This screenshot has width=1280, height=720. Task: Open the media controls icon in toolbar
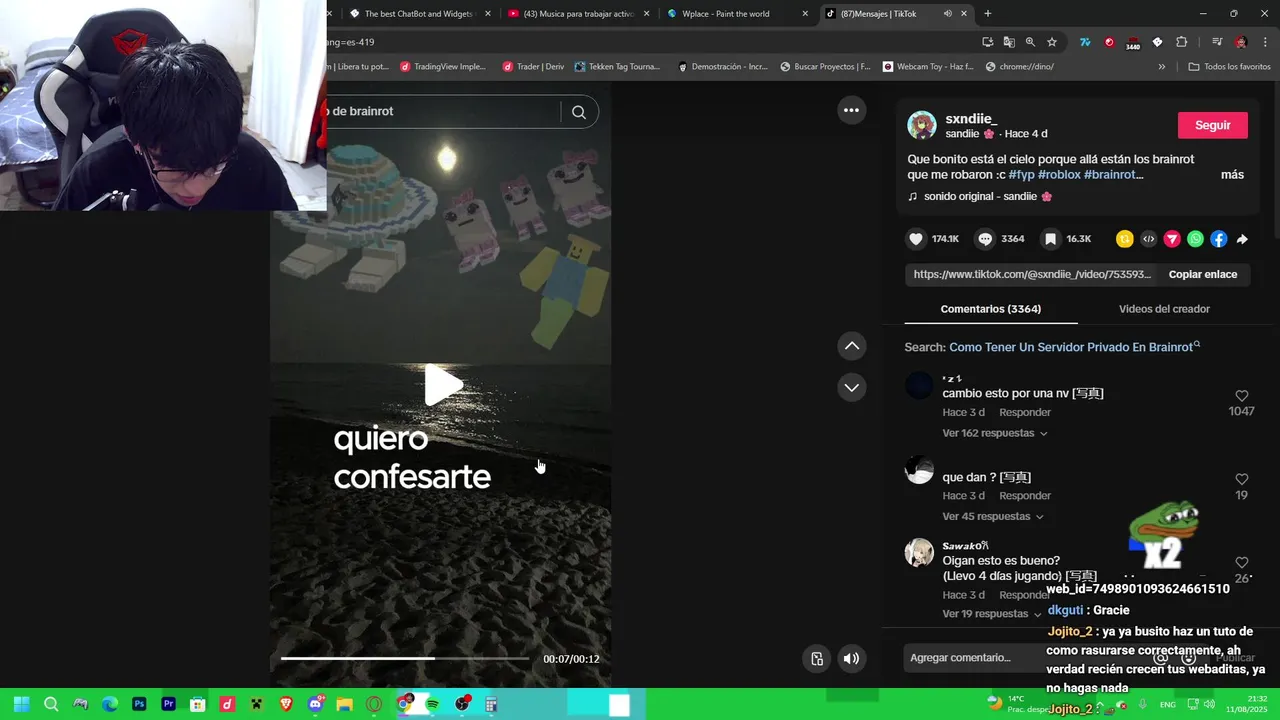[1217, 42]
